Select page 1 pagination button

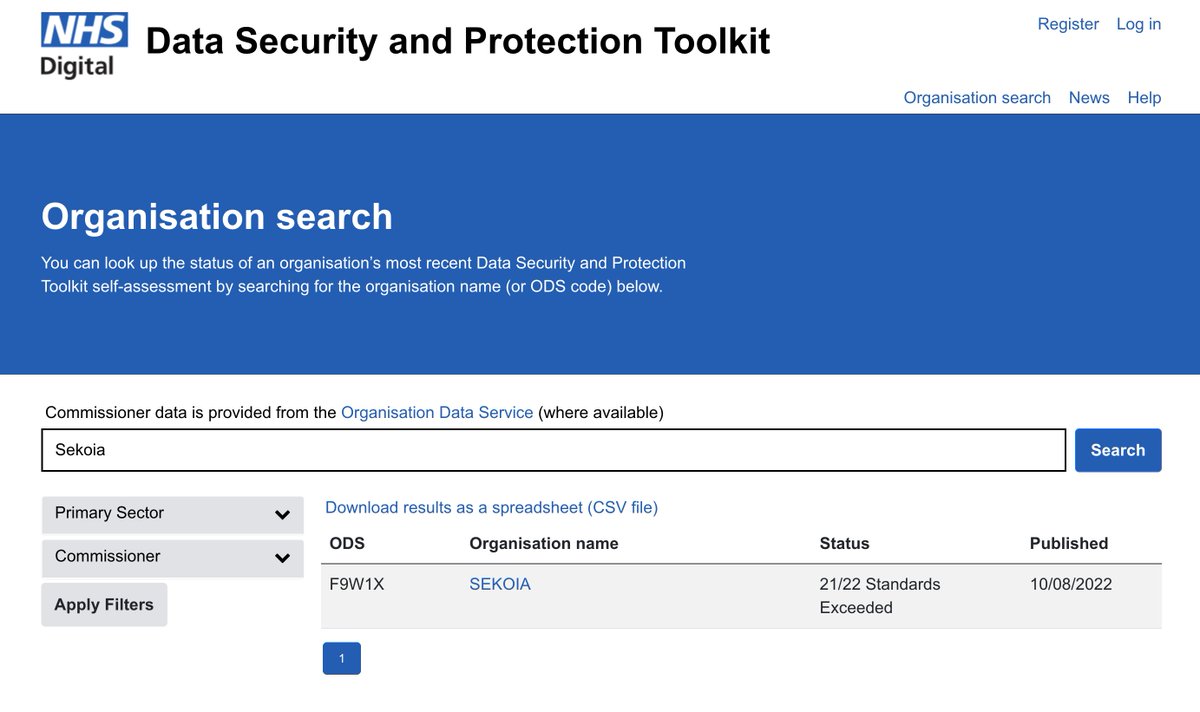tap(341, 658)
